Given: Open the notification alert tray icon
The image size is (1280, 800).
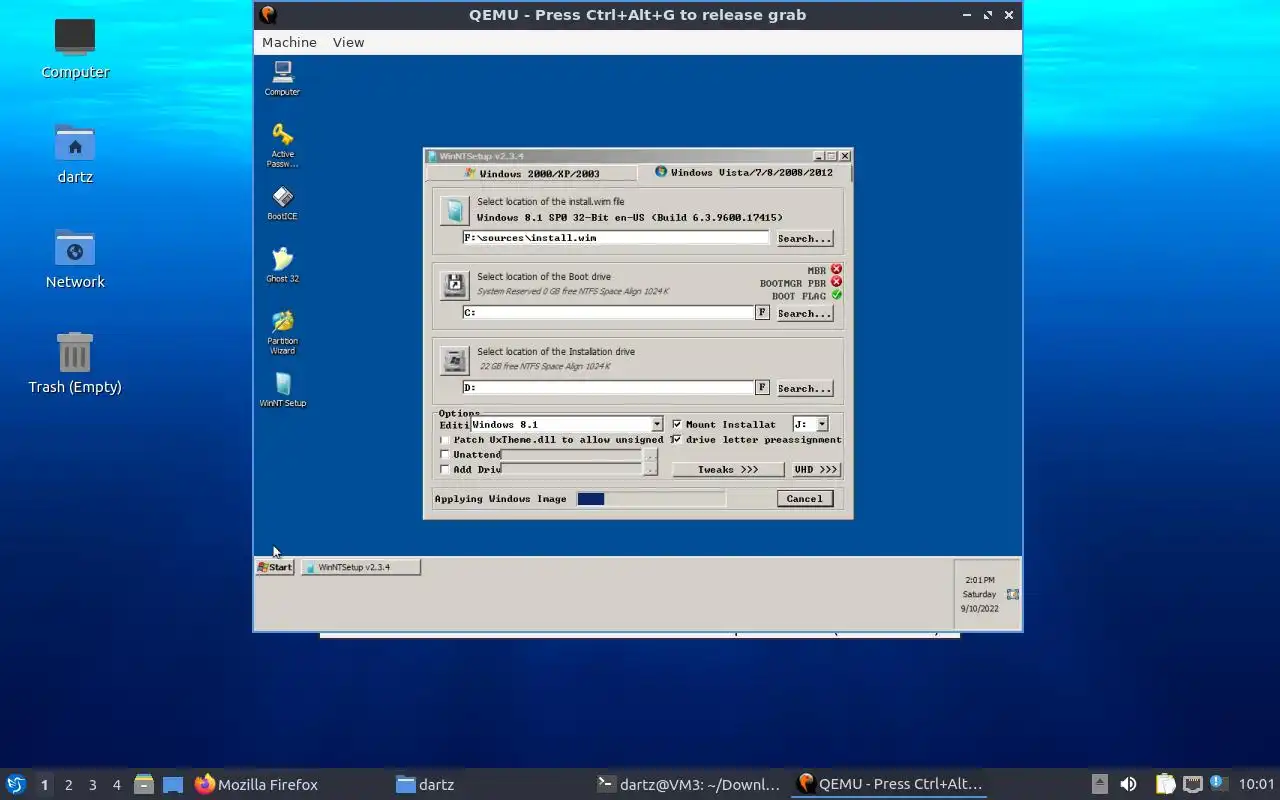Looking at the screenshot, I should [1217, 783].
